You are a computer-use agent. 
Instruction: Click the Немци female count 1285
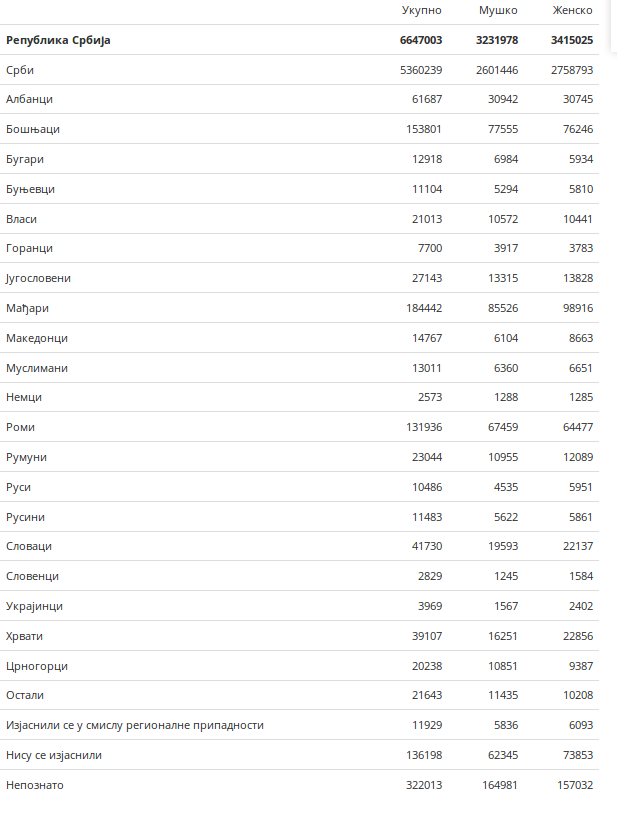577,398
